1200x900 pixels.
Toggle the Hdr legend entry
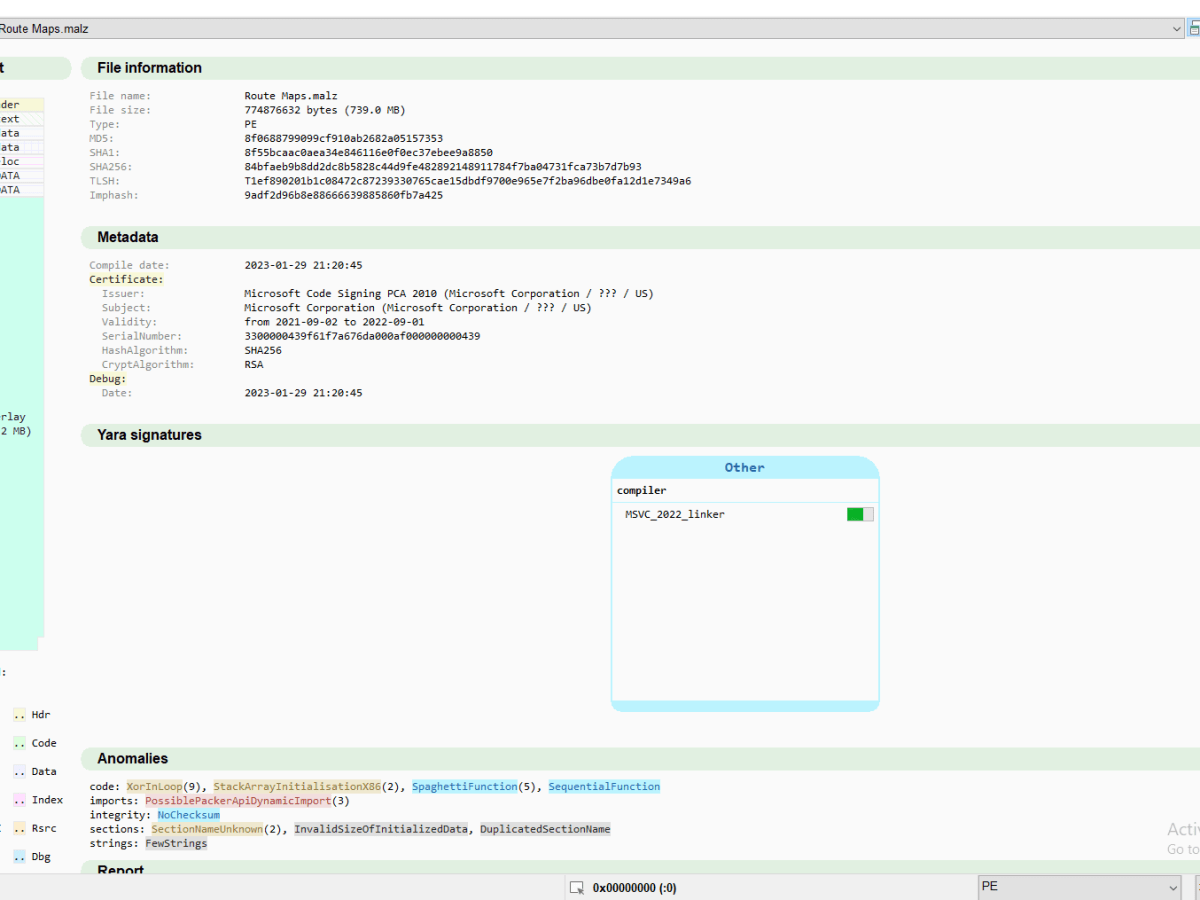[40, 714]
